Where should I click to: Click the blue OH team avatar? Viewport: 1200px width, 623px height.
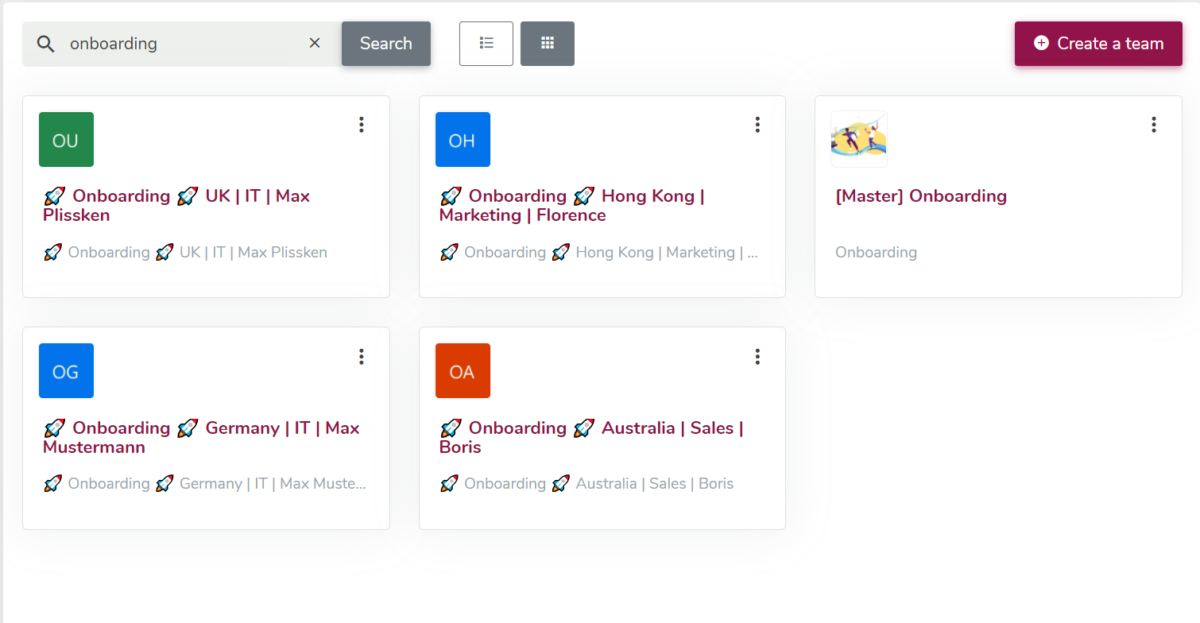pyautogui.click(x=462, y=139)
